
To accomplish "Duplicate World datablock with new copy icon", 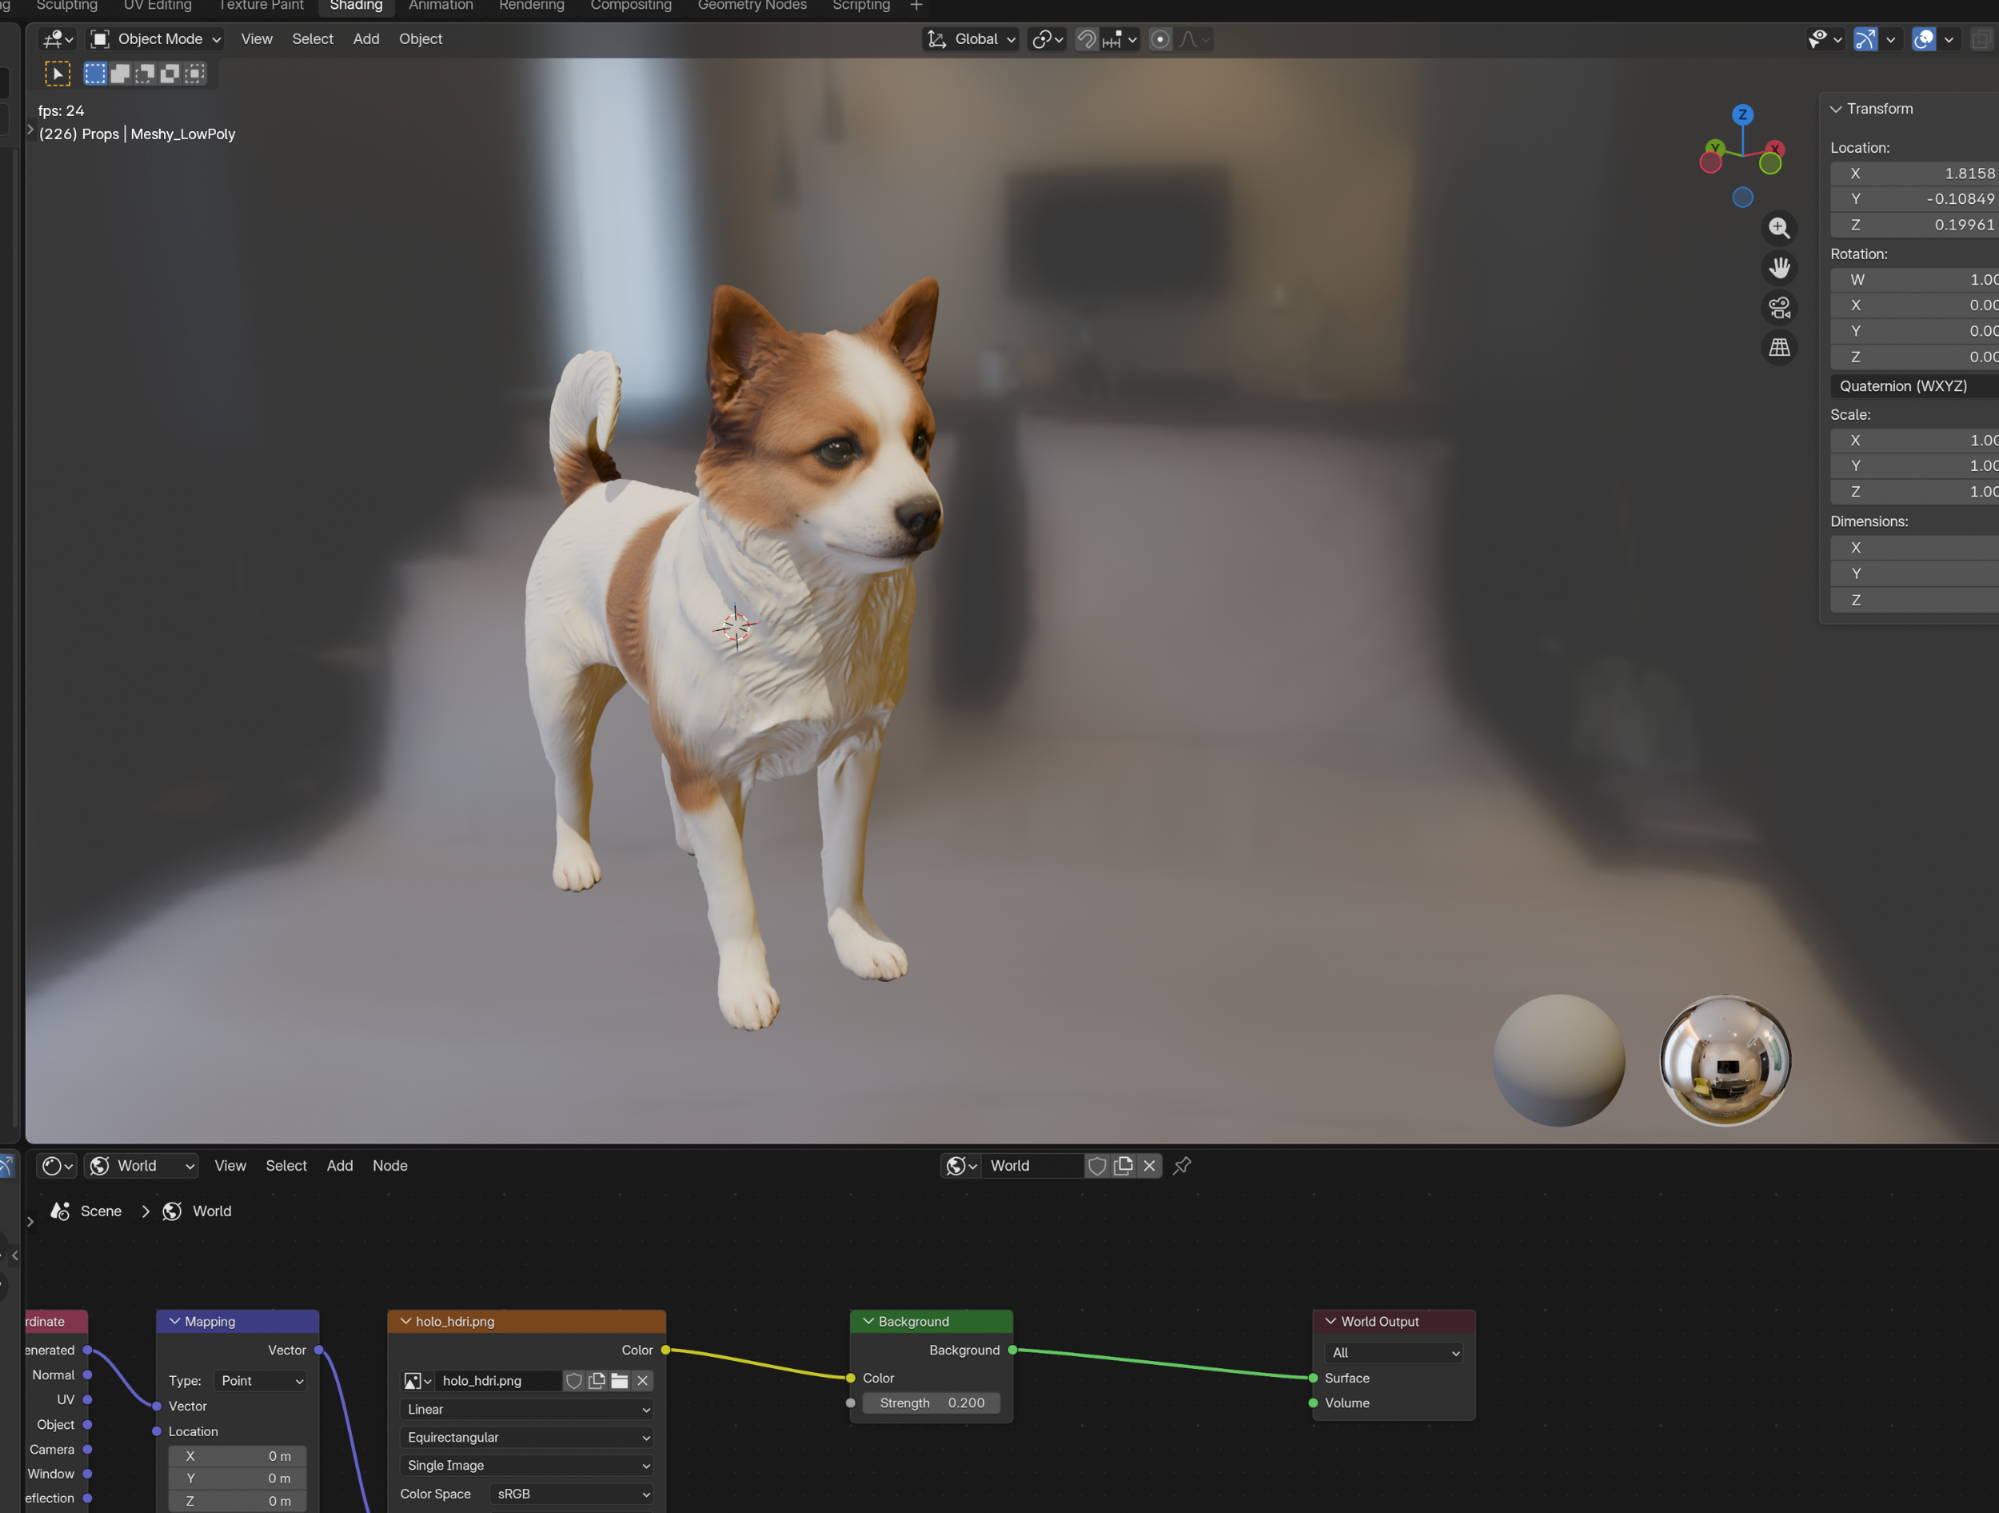I will 1123,1165.
